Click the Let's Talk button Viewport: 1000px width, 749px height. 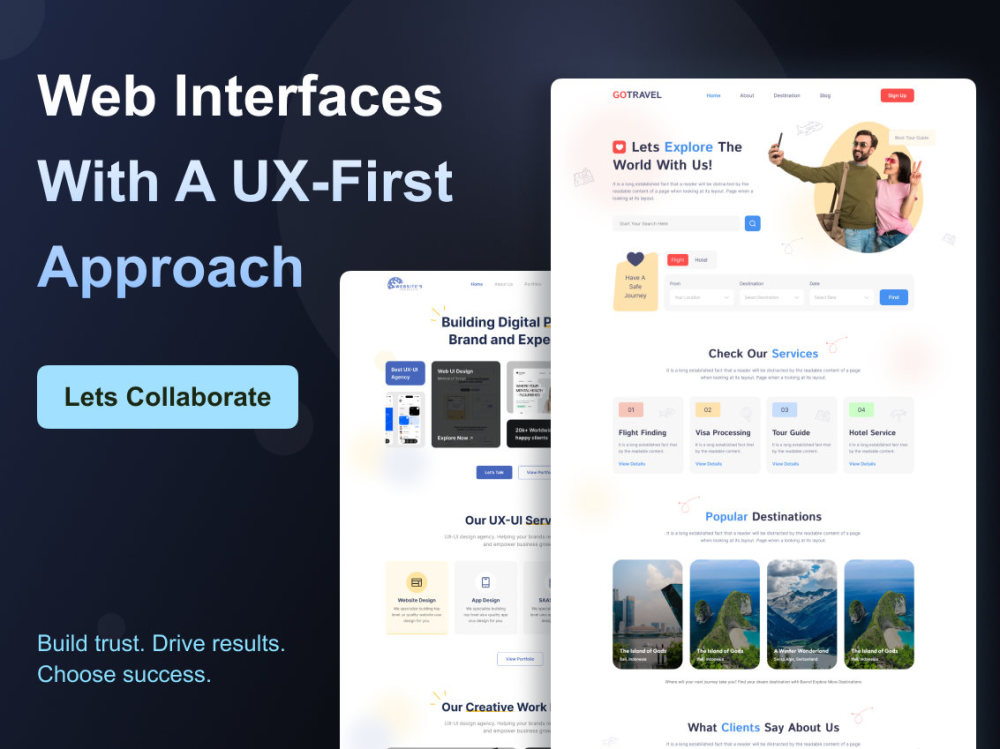click(x=494, y=473)
